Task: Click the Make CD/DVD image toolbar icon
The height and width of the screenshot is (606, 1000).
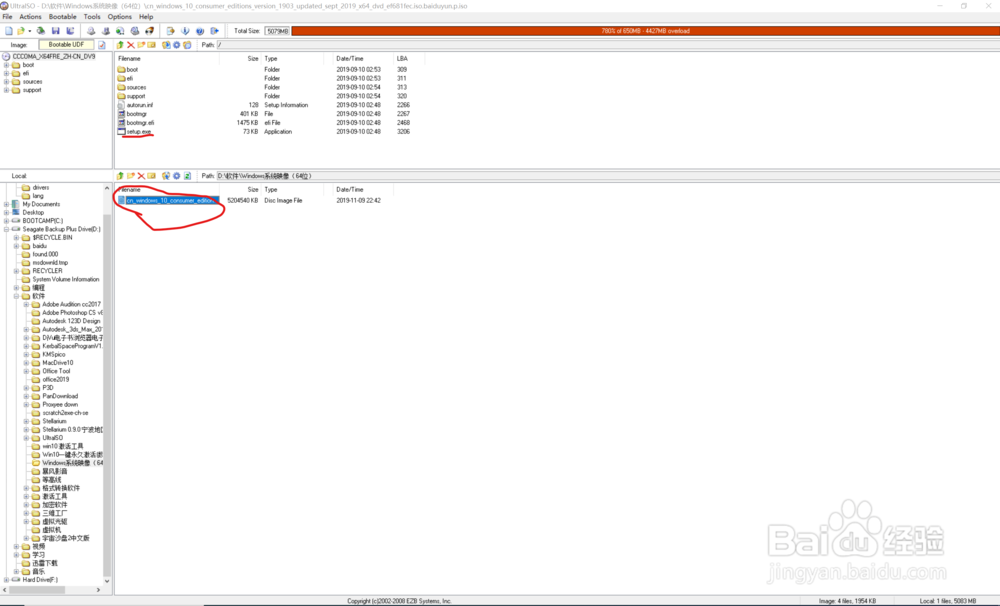Action: (x=91, y=31)
